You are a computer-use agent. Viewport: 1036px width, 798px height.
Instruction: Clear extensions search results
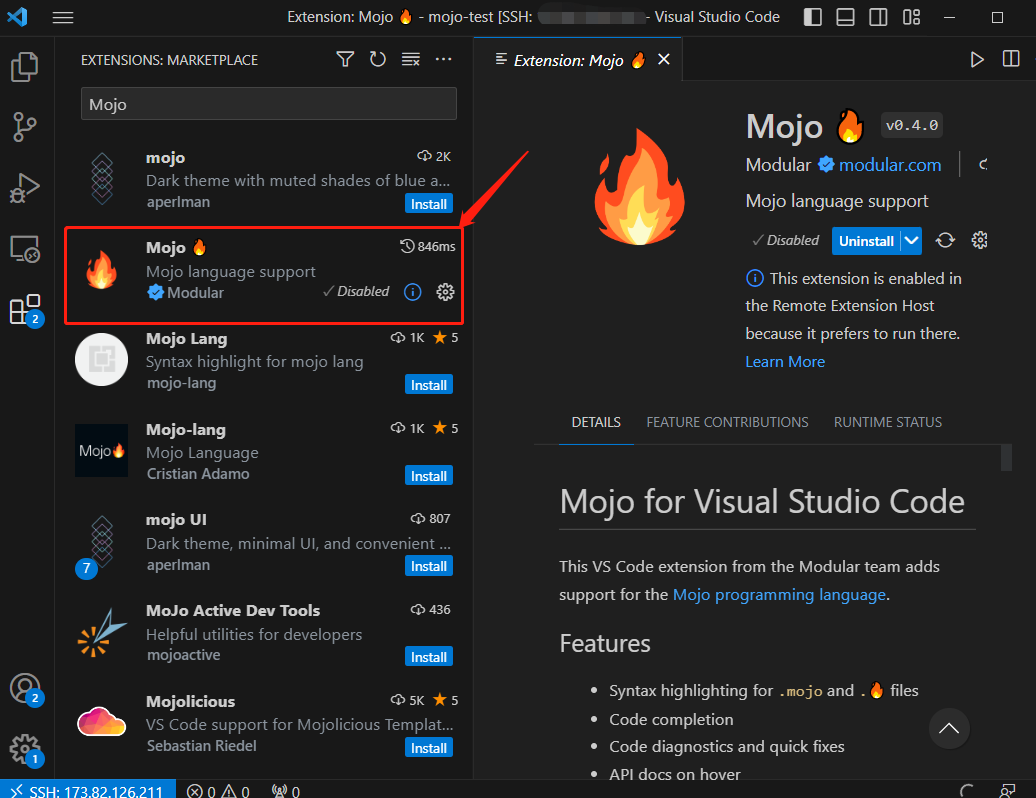411,59
